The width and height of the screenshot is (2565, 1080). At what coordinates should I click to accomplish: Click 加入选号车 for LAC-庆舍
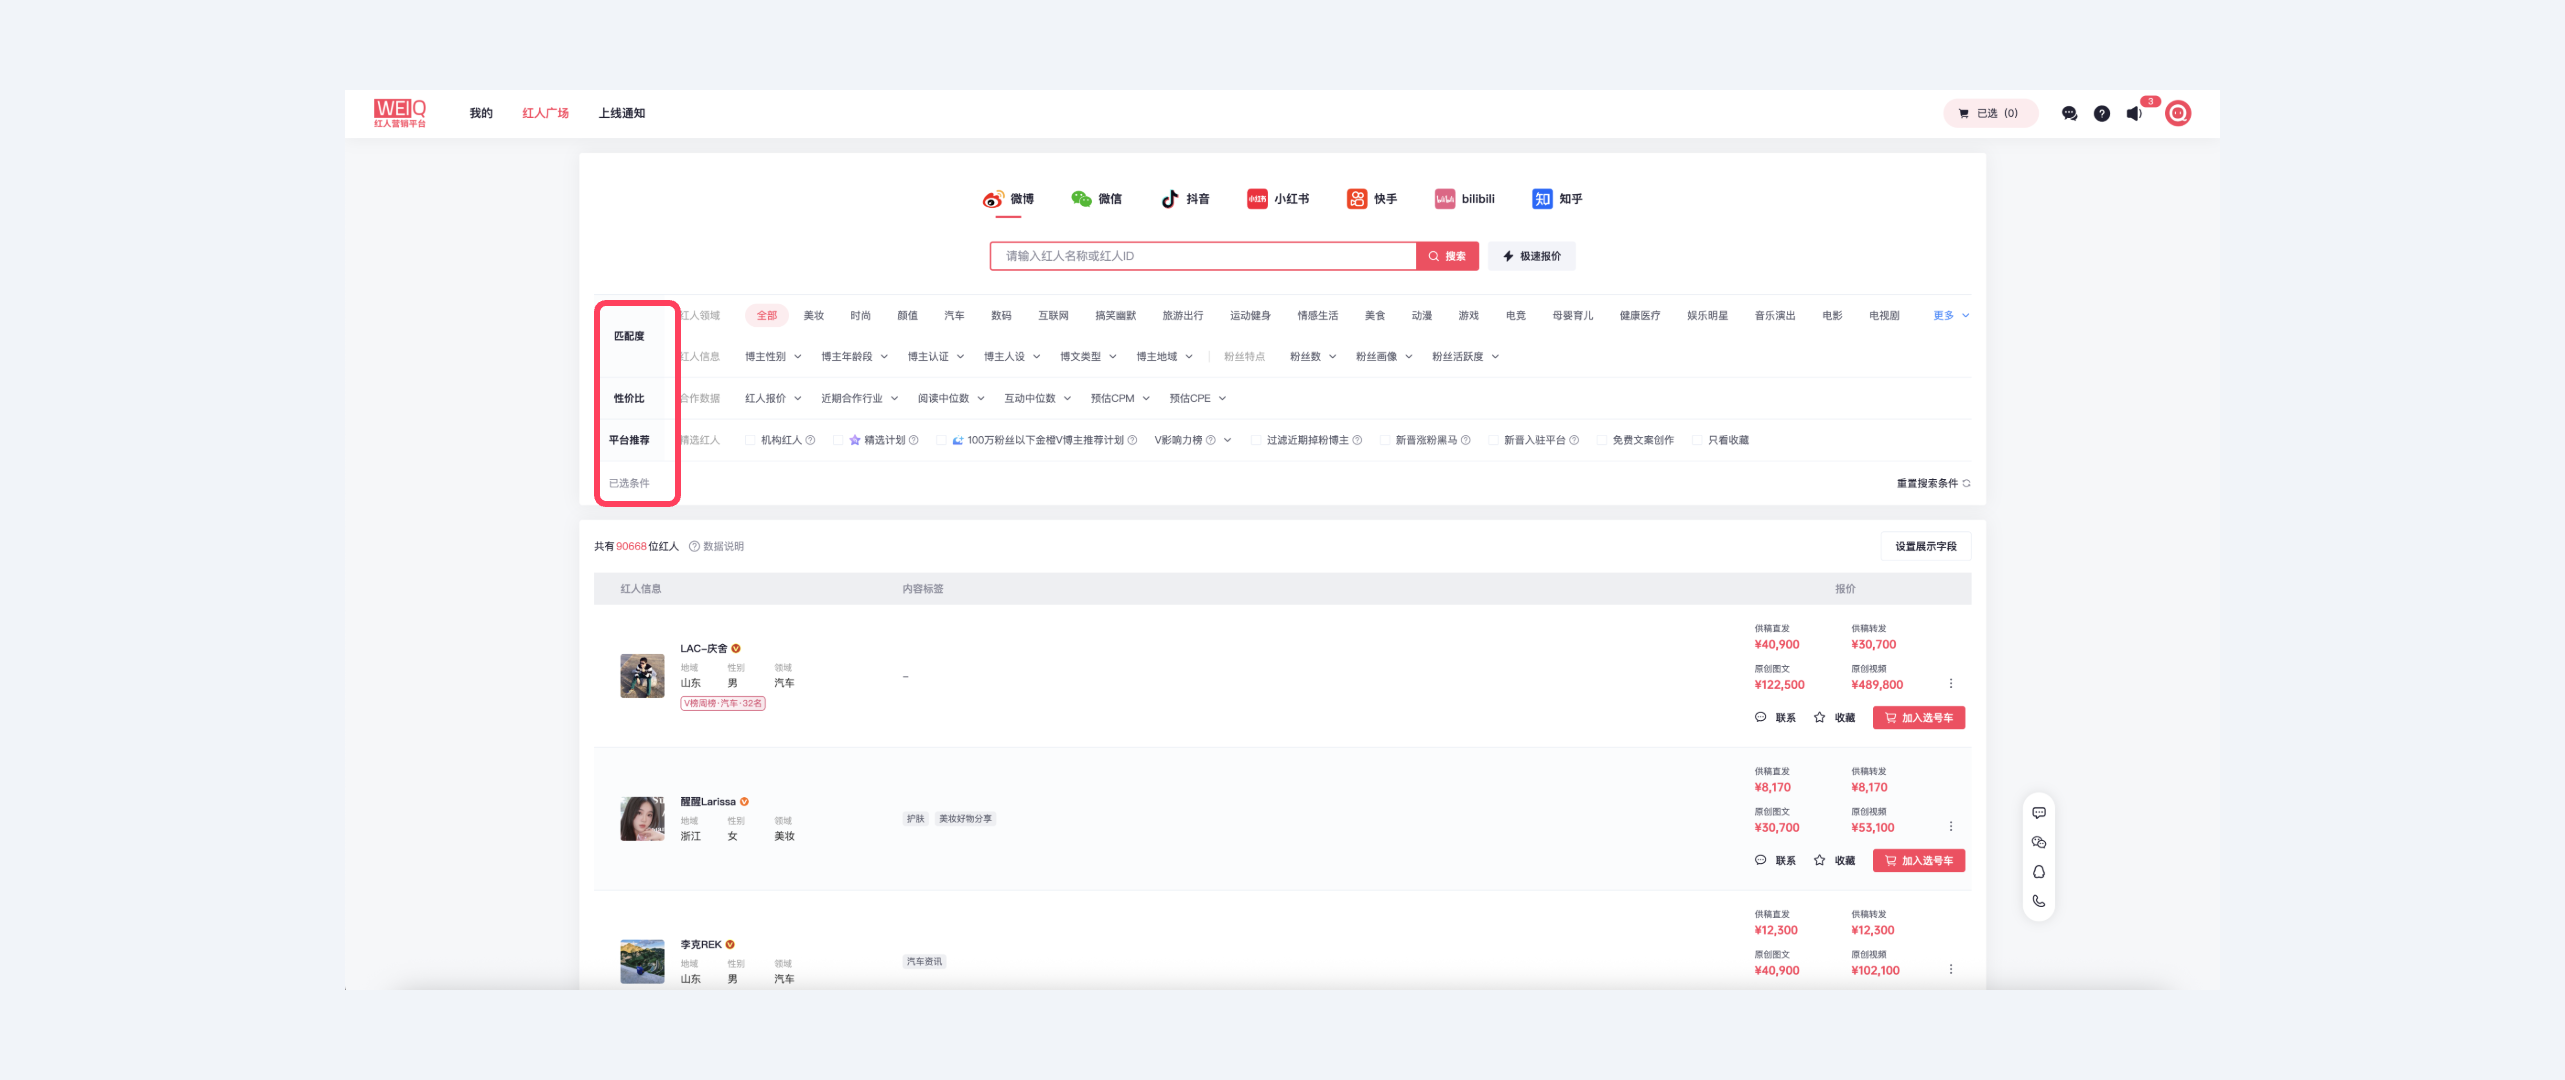(1918, 718)
